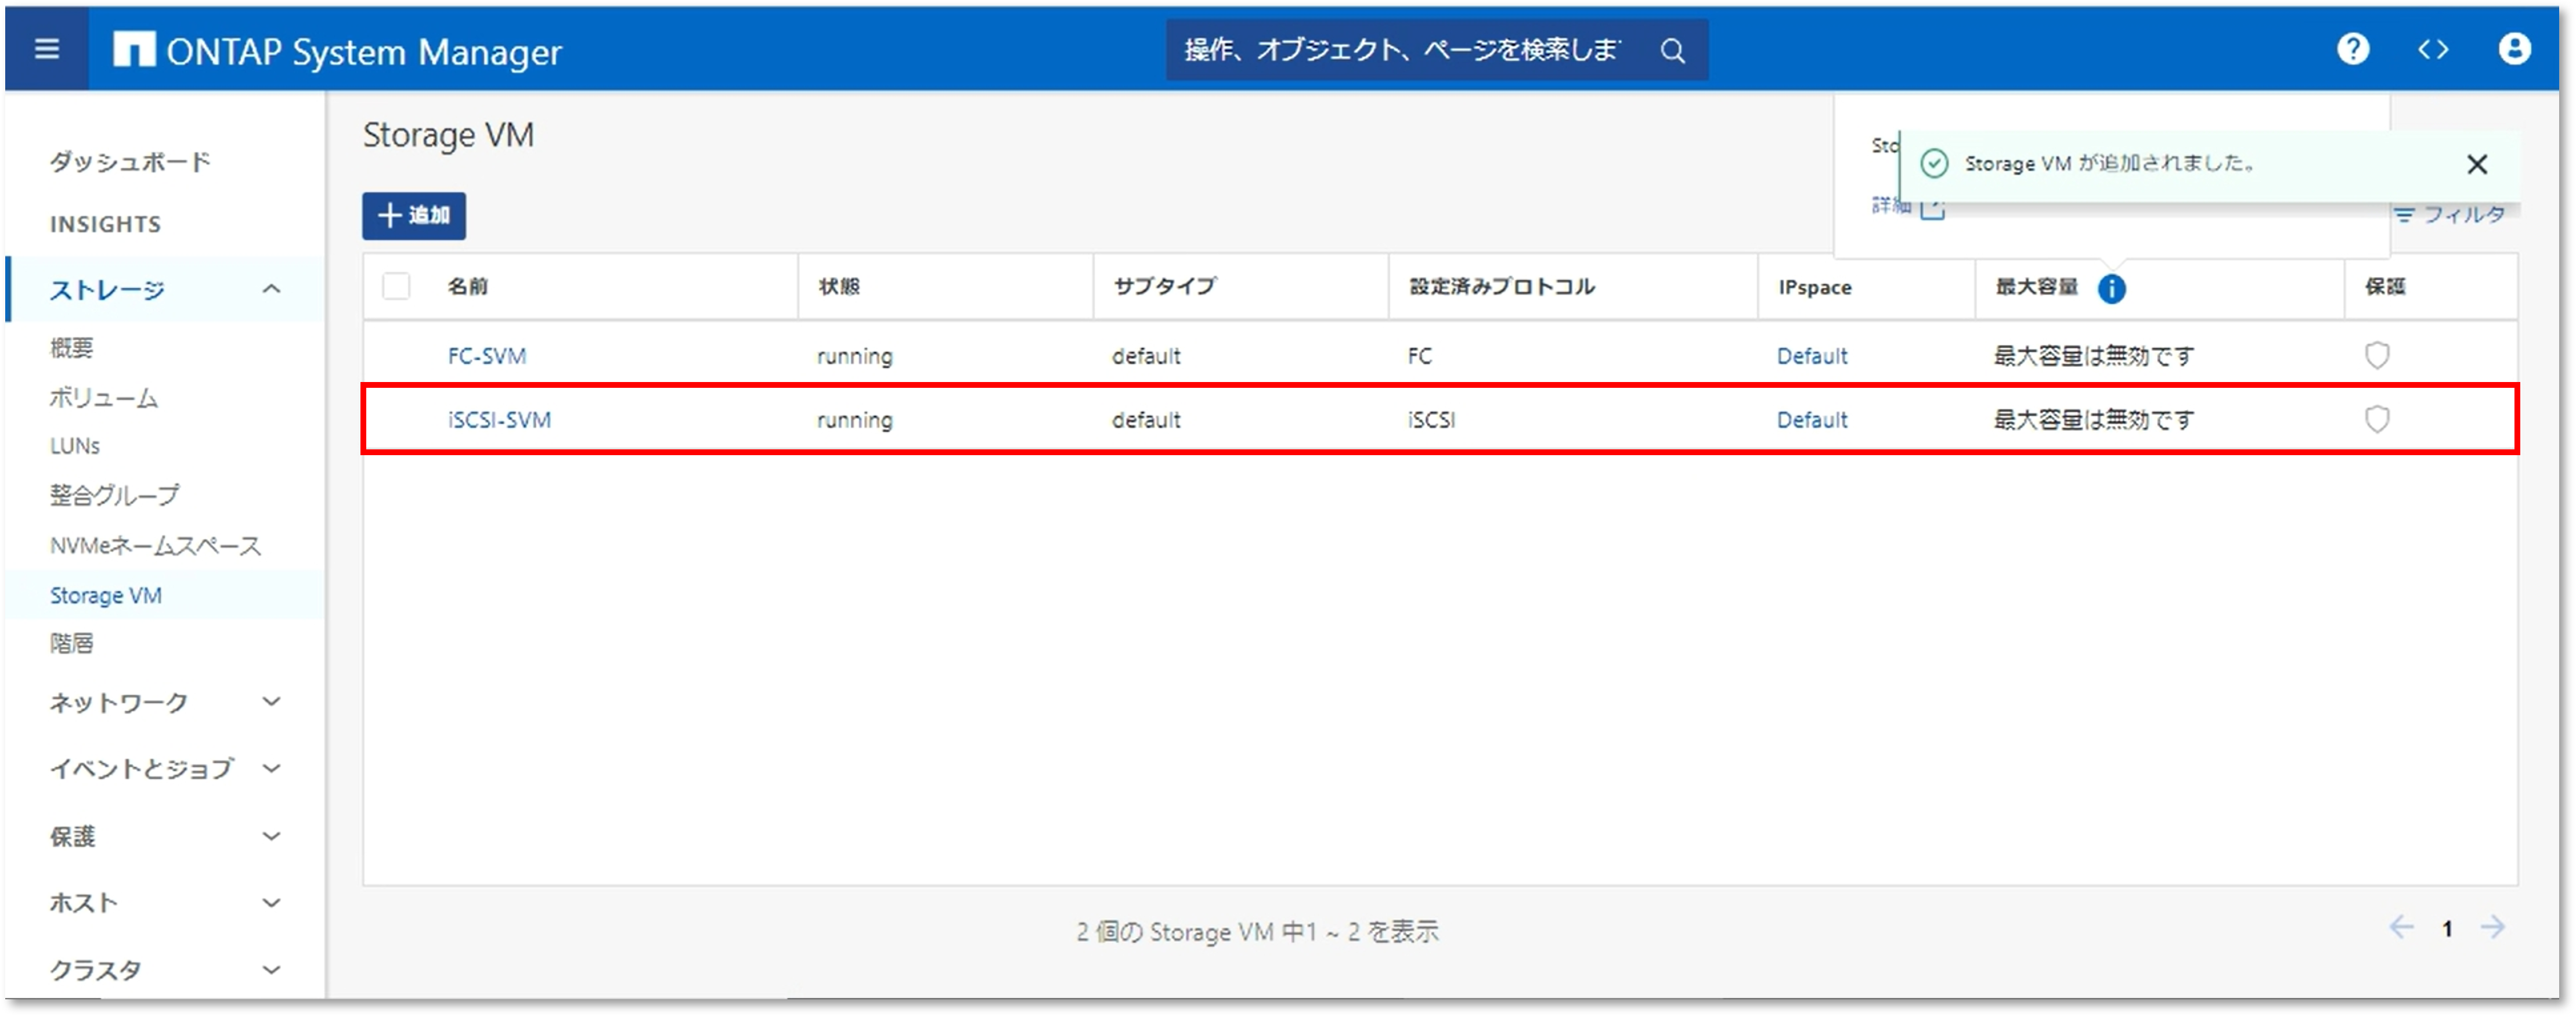Open the FC-SVM link
Image resolution: width=2576 pixels, height=1016 pixels.
pyautogui.click(x=487, y=356)
